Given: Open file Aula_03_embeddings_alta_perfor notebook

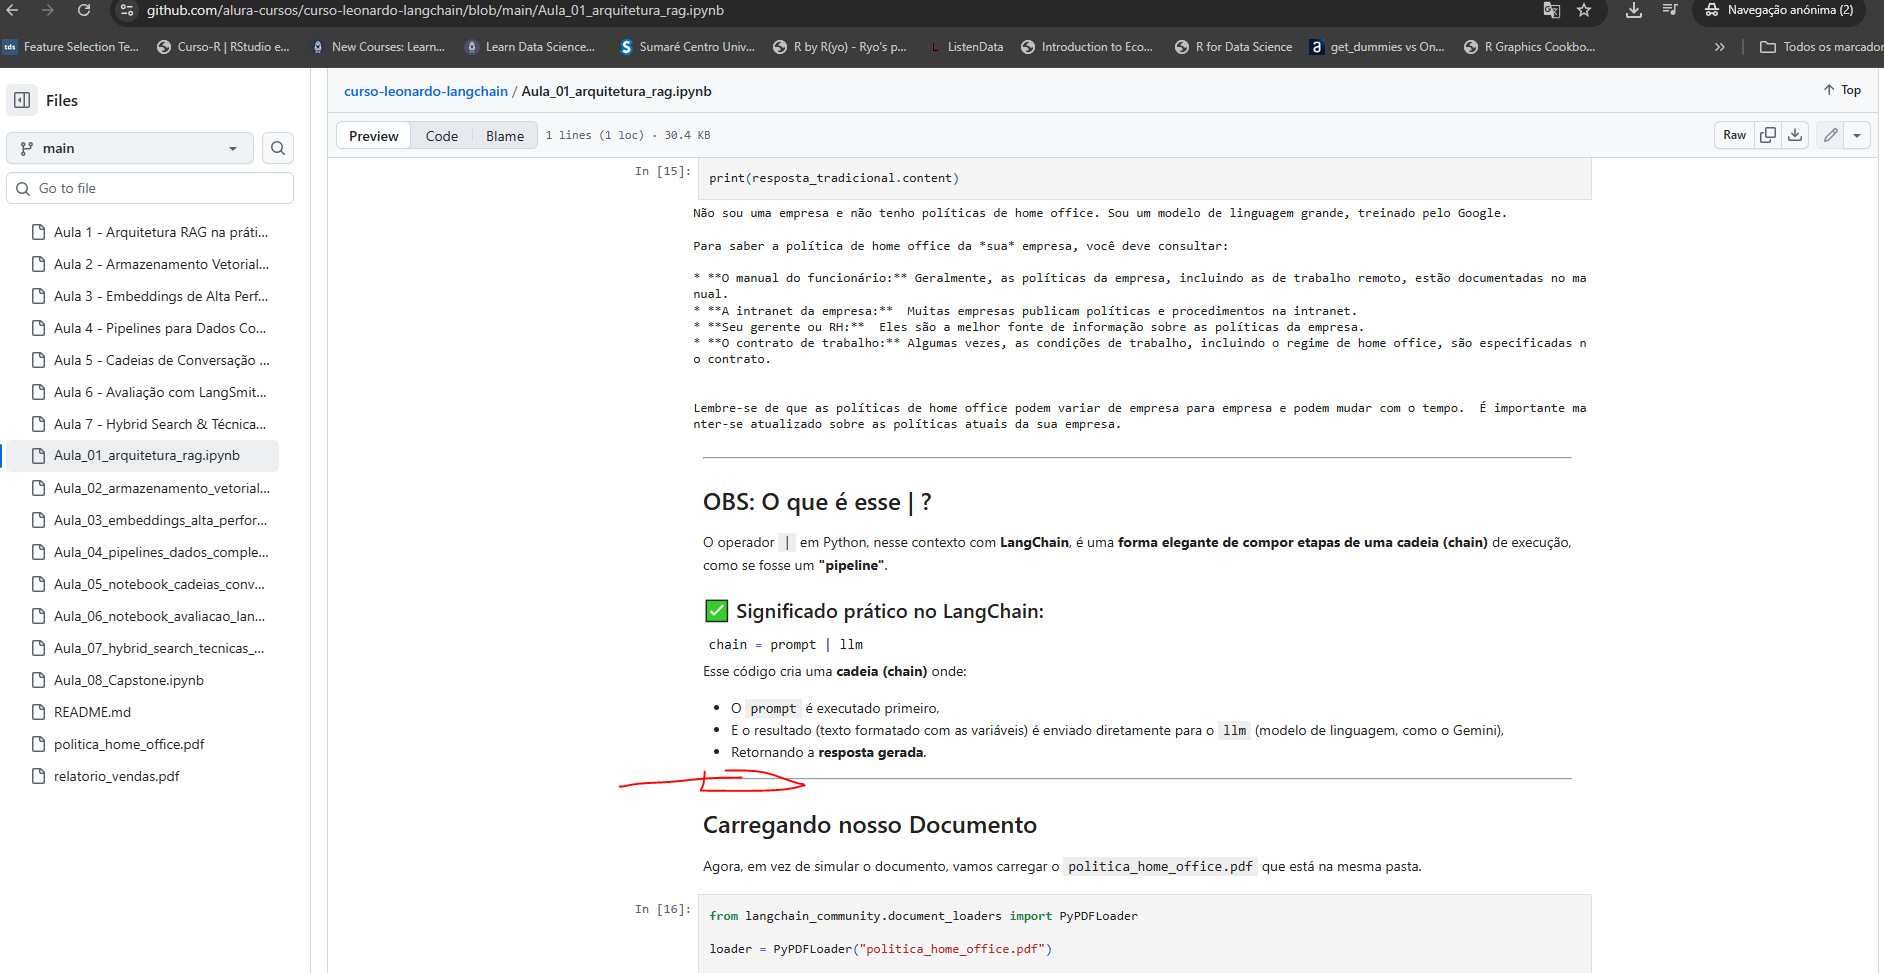Looking at the screenshot, I should tap(160, 520).
